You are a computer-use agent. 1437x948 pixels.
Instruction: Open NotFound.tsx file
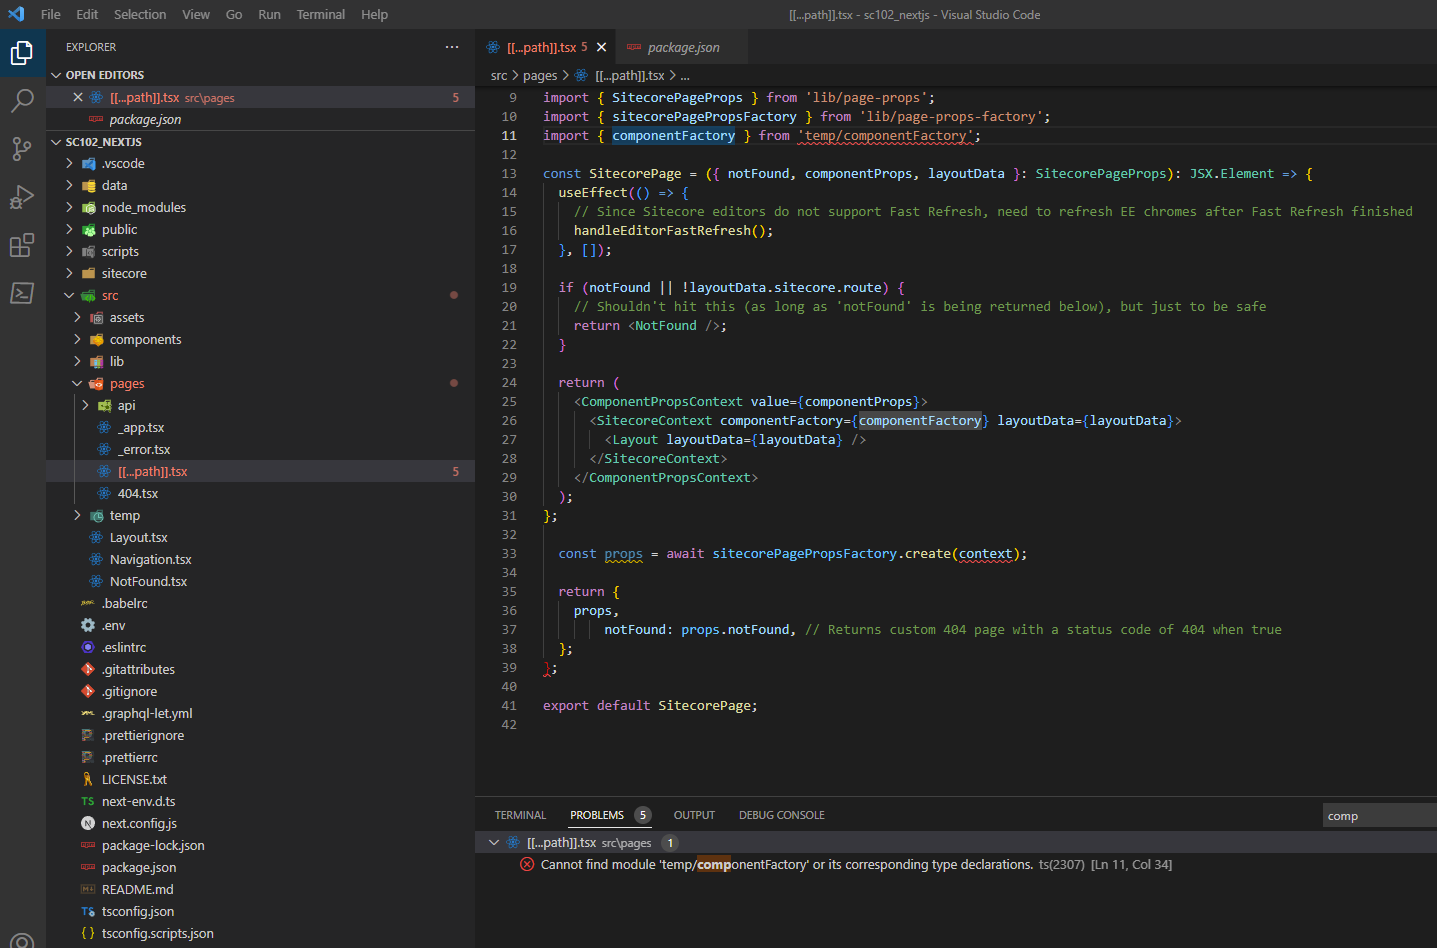tap(260, 581)
